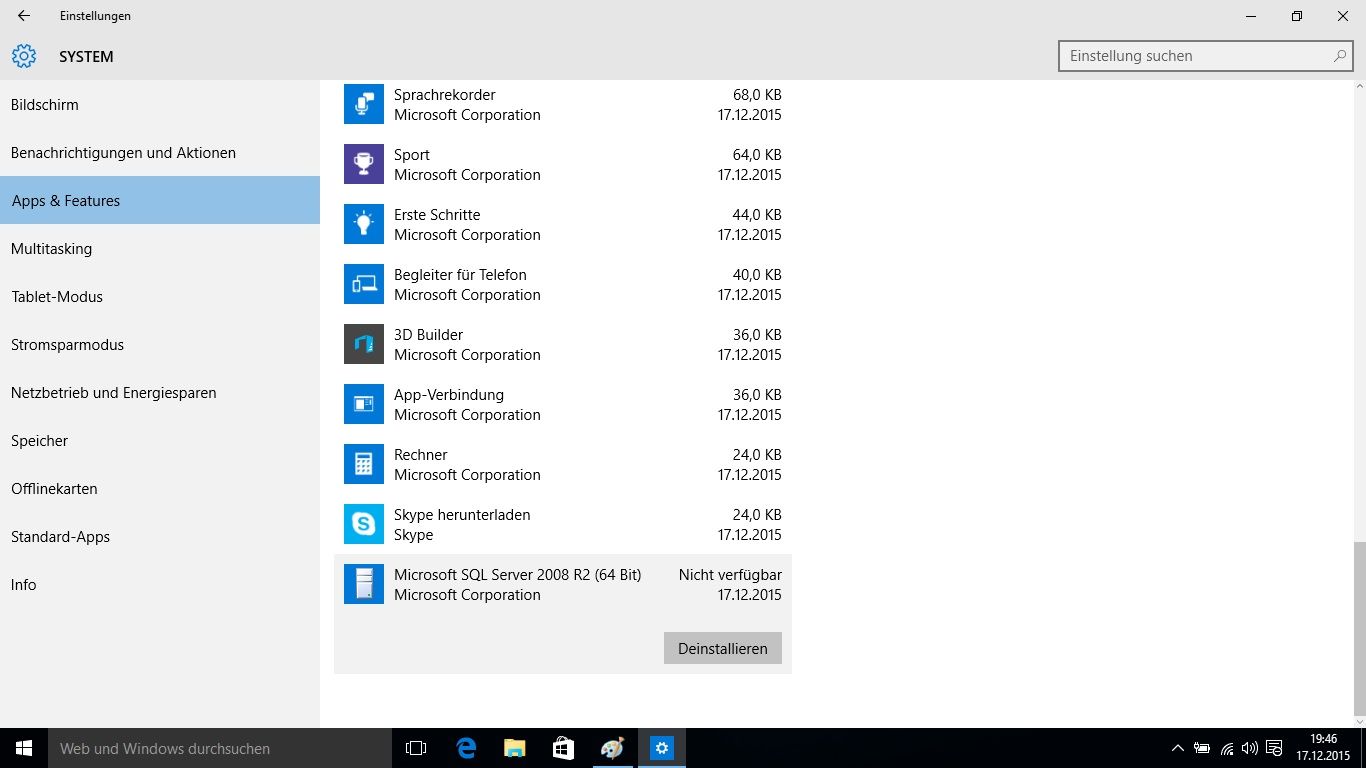Click the SYSTEM heading text

click(86, 57)
